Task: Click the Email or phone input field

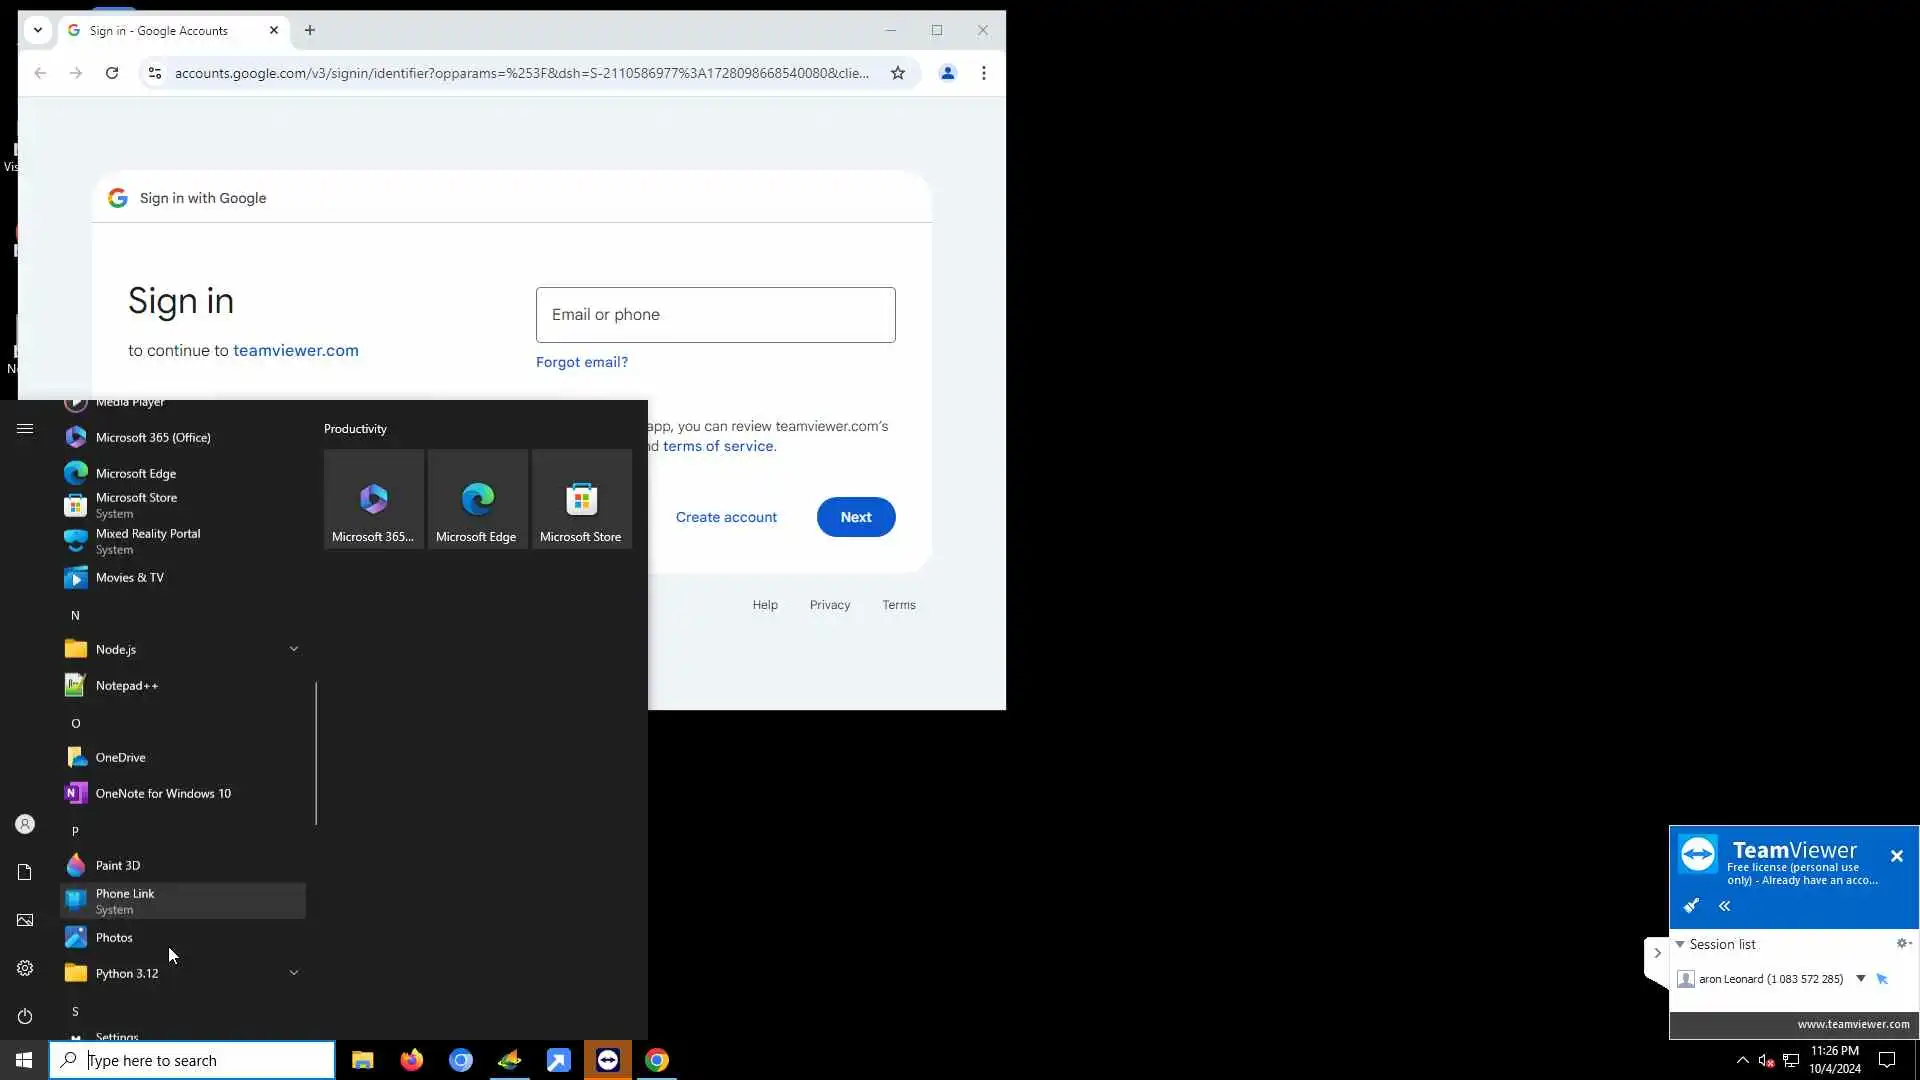Action: tap(715, 315)
